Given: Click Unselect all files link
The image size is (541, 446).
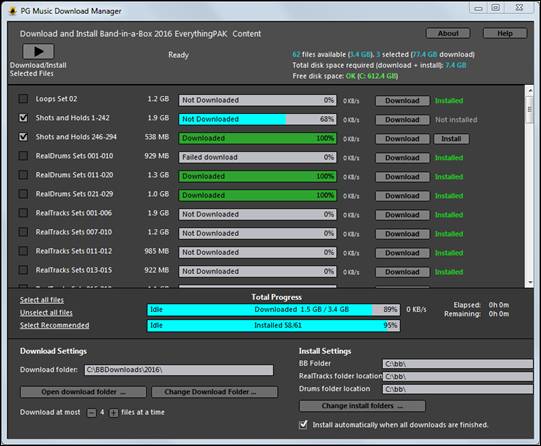Looking at the screenshot, I should pyautogui.click(x=46, y=313).
